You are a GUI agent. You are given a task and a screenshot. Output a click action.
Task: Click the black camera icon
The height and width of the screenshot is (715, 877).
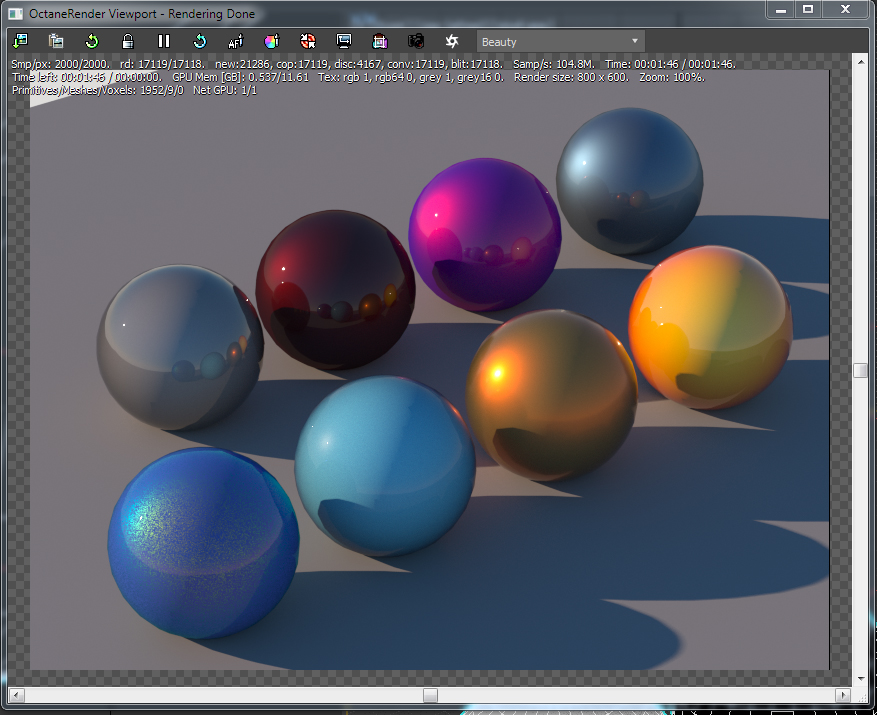[416, 41]
